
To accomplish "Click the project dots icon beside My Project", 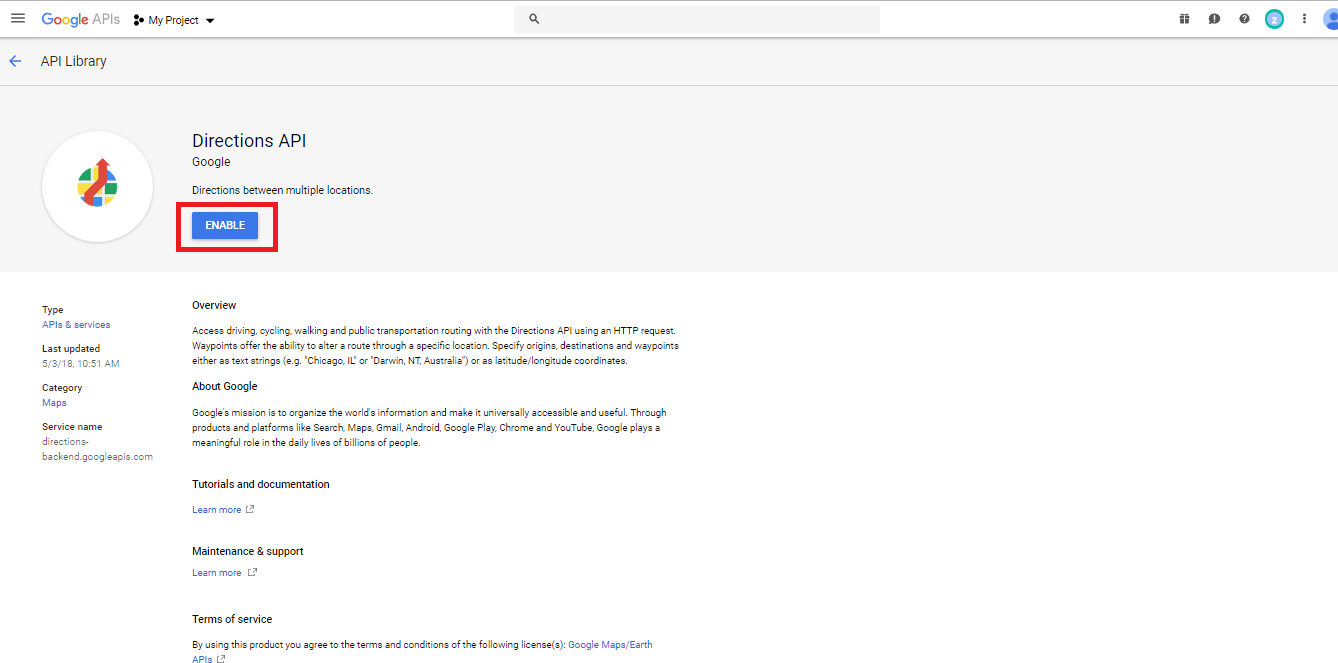I will [x=138, y=20].
